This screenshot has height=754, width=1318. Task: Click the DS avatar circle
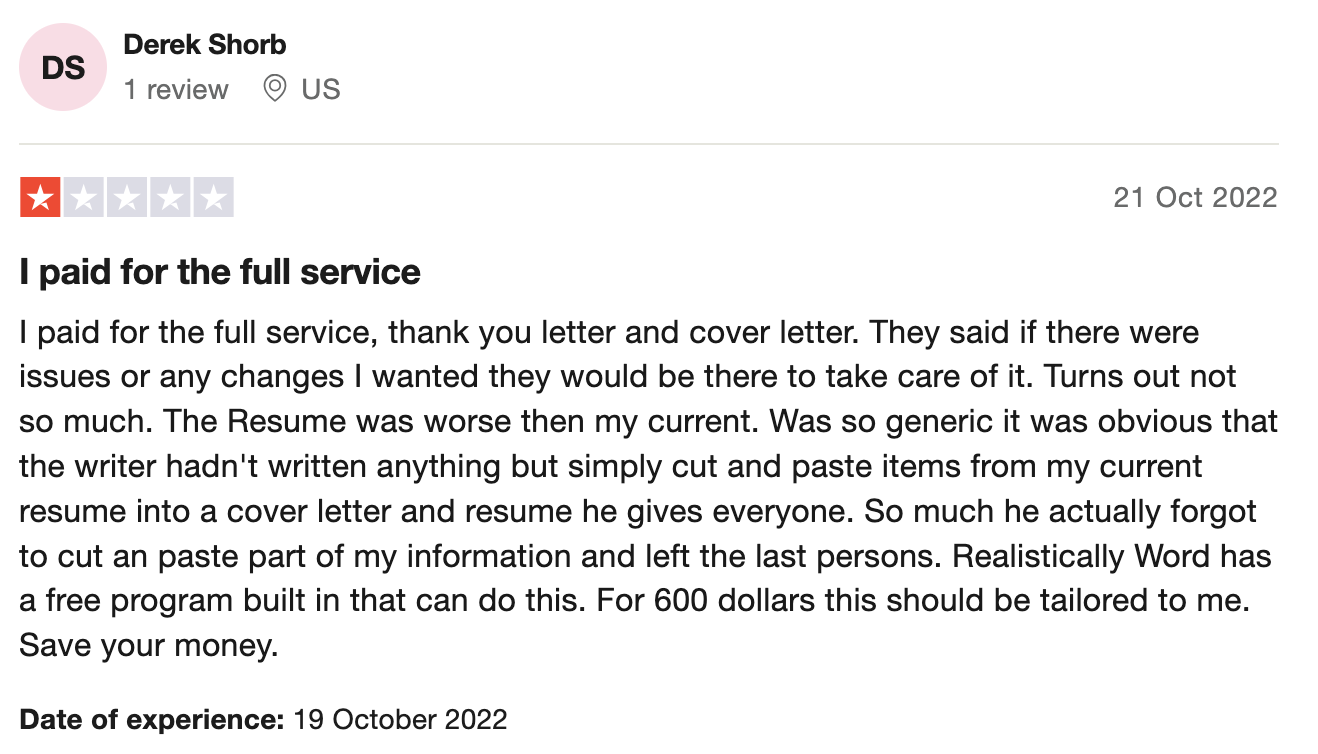pyautogui.click(x=63, y=67)
